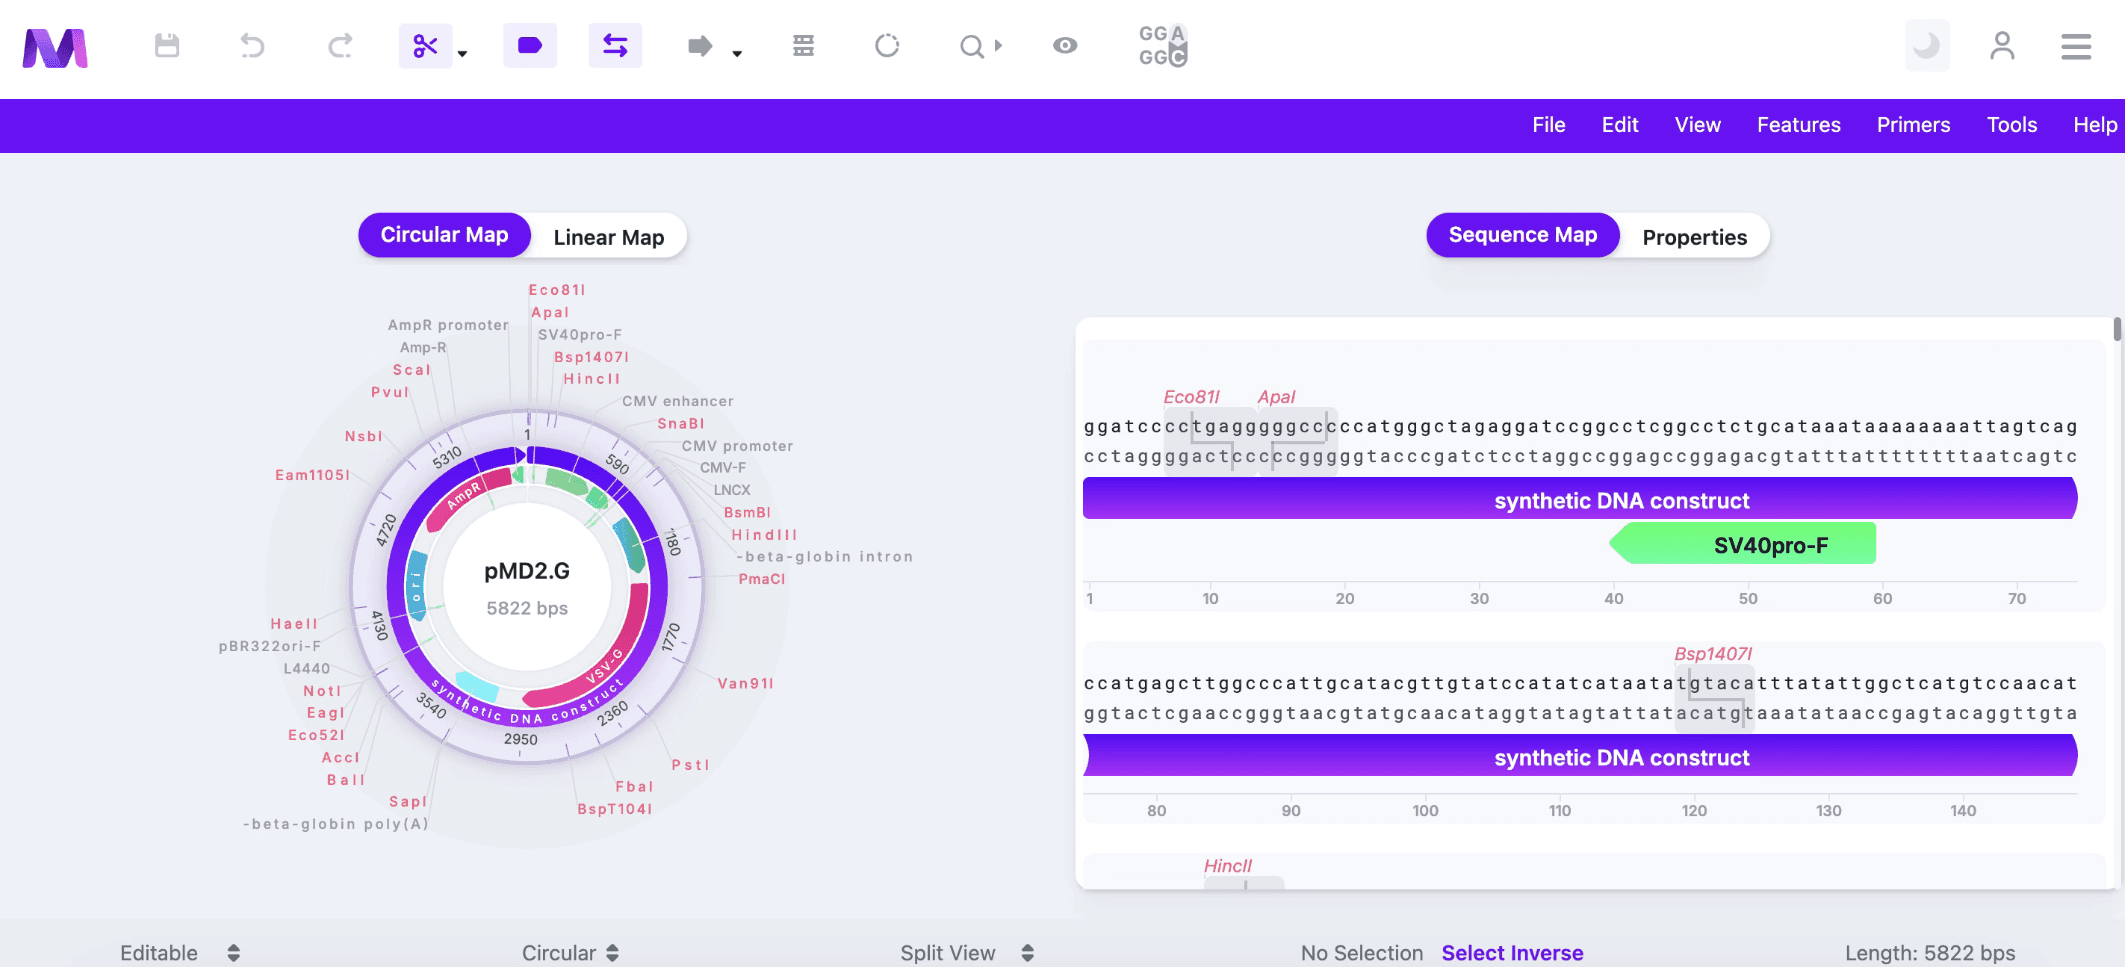
Task: Click the GGA GGC sequence-case icon
Action: pyautogui.click(x=1163, y=46)
